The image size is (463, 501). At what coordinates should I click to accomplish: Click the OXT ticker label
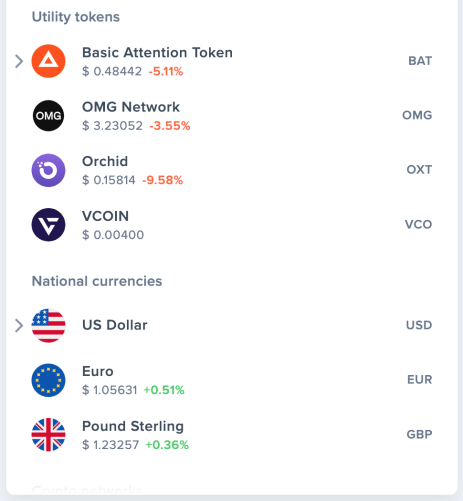pyautogui.click(x=419, y=170)
